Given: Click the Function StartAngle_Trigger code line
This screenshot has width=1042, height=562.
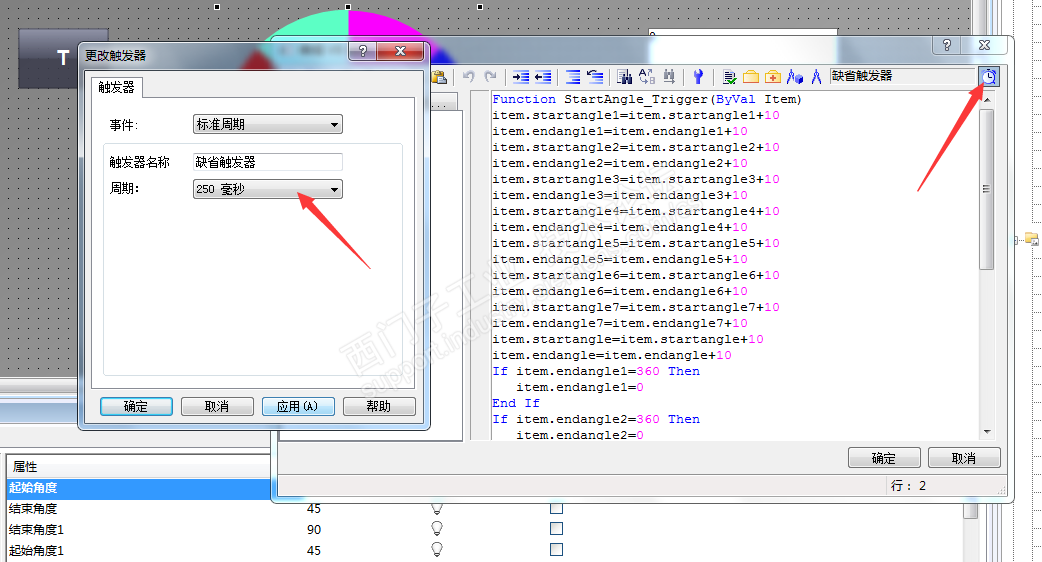Looking at the screenshot, I should click(x=647, y=99).
